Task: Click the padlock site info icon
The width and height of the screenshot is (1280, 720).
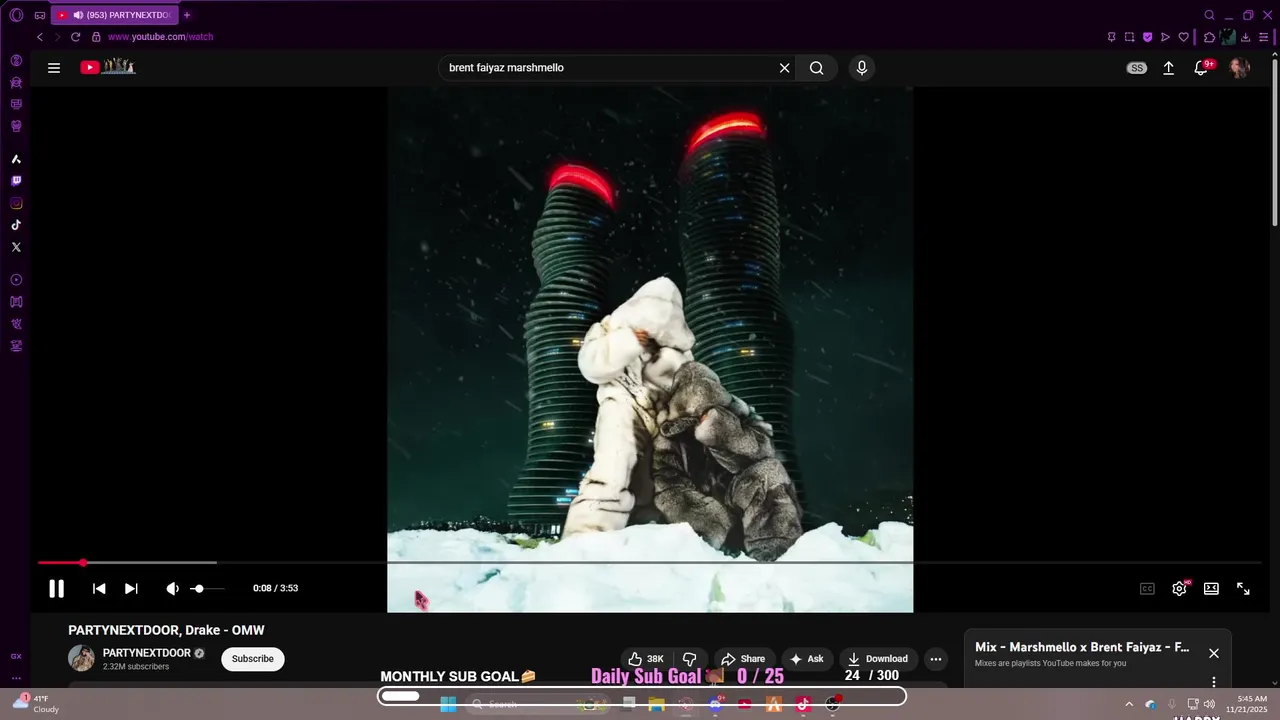Action: tap(96, 37)
